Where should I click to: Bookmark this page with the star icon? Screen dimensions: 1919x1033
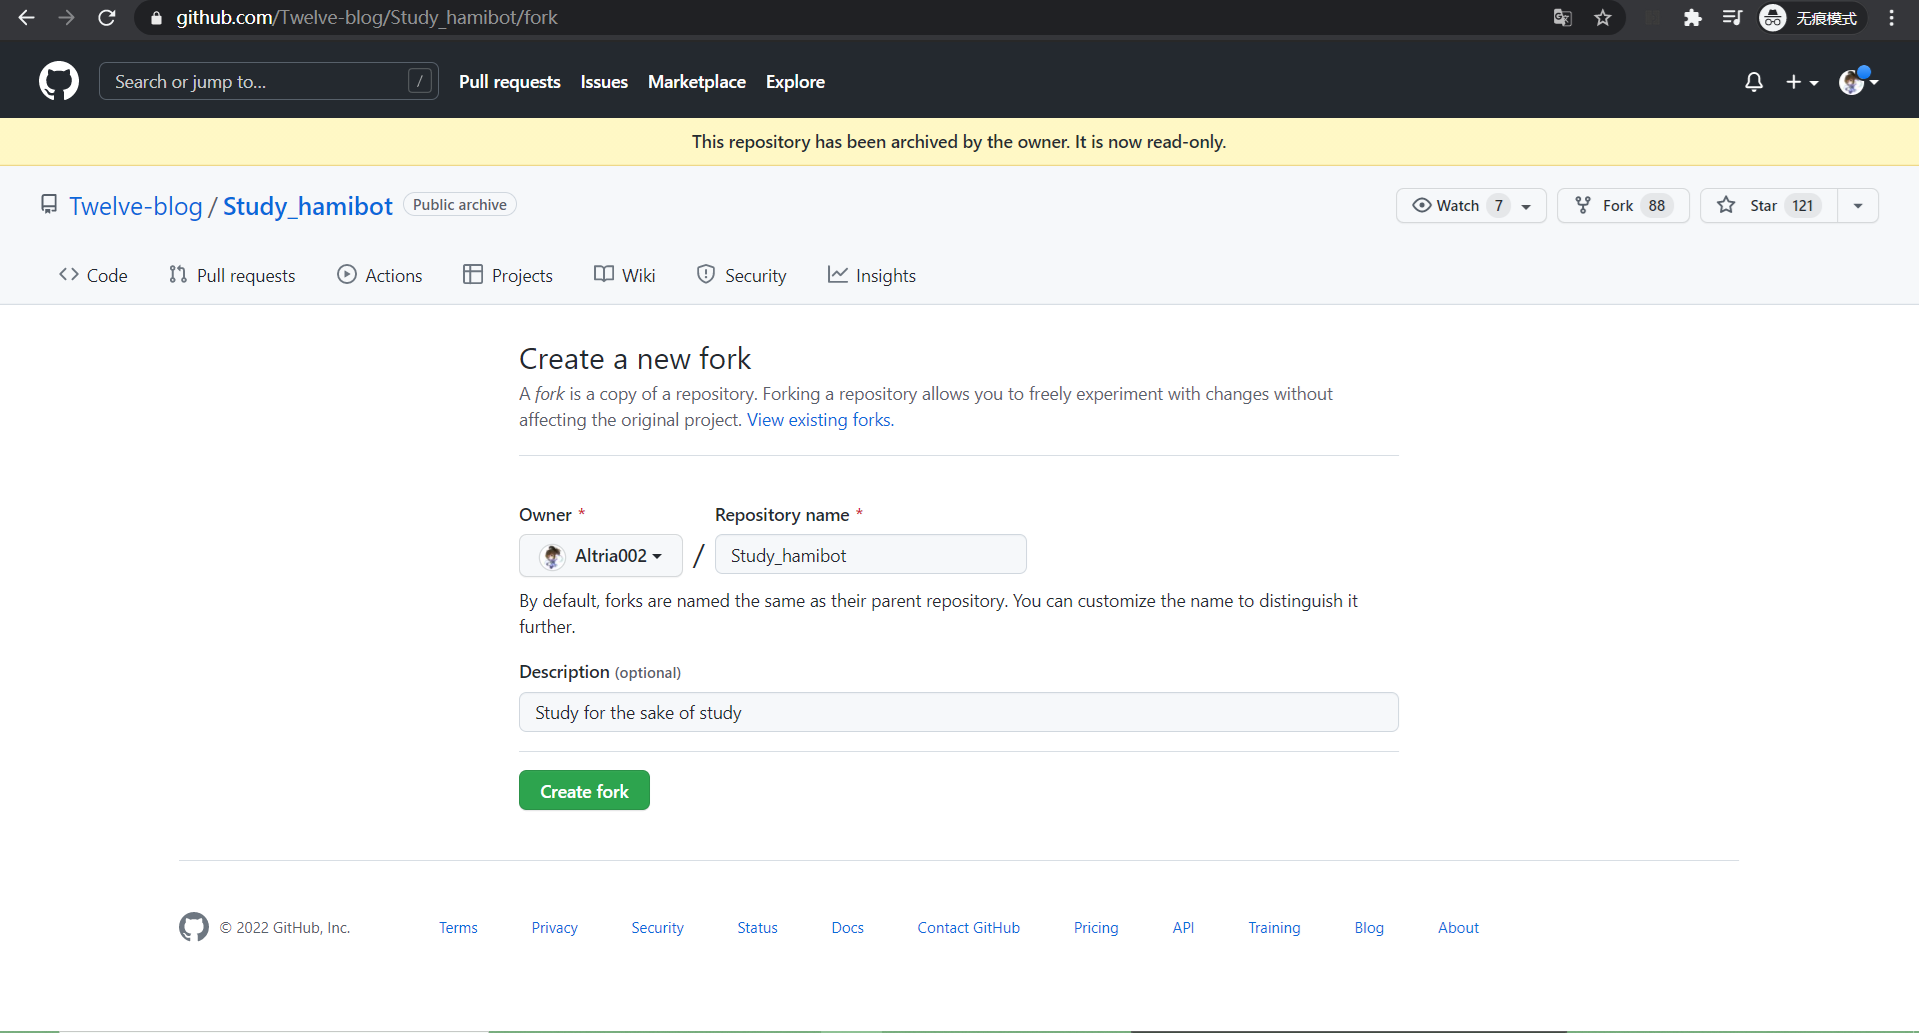click(1603, 18)
